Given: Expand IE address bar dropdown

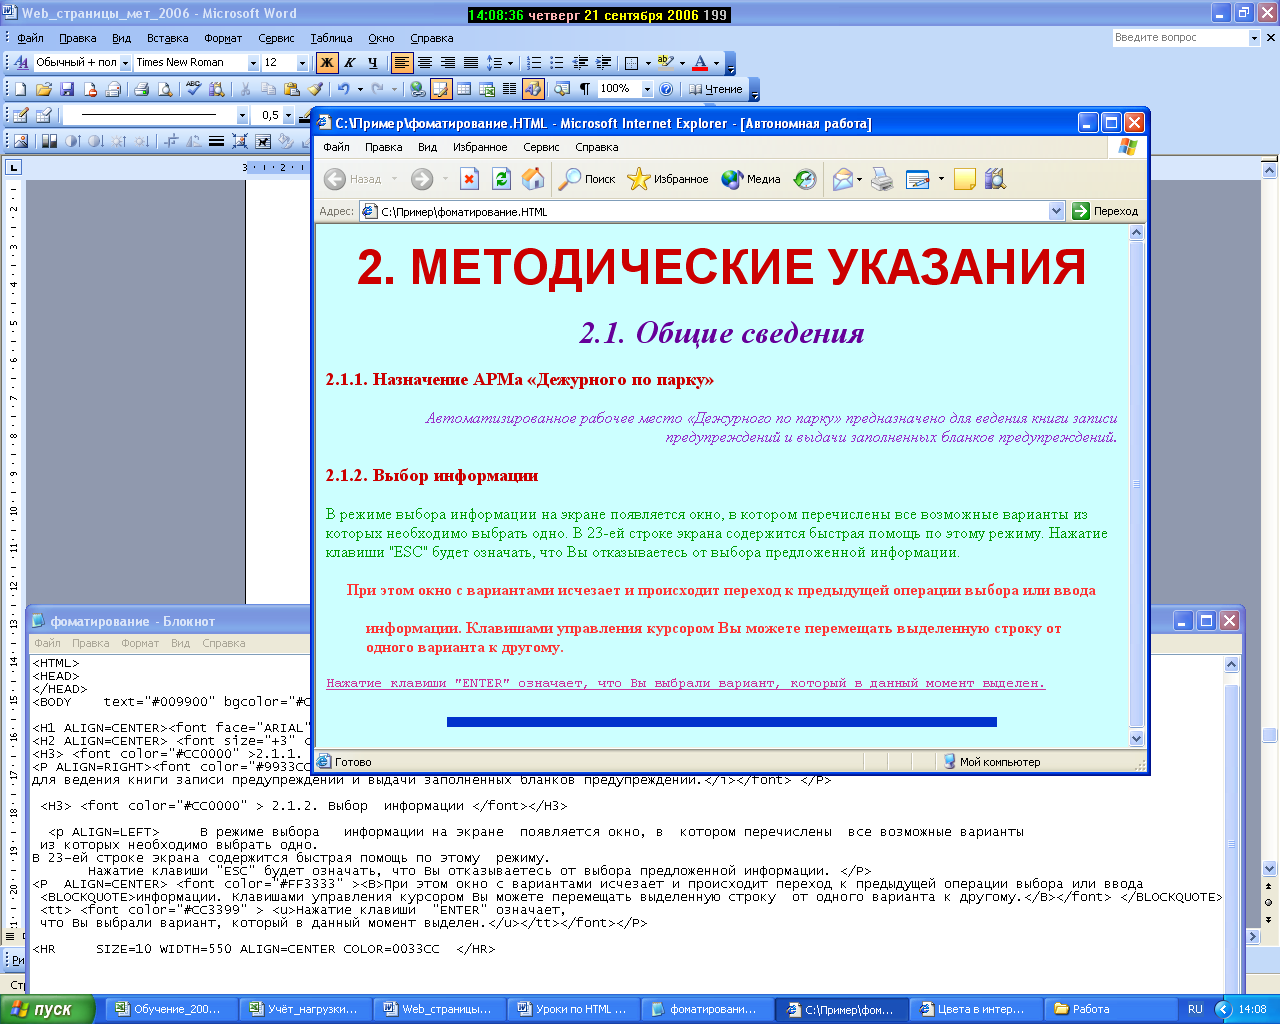Looking at the screenshot, I should [x=1056, y=211].
